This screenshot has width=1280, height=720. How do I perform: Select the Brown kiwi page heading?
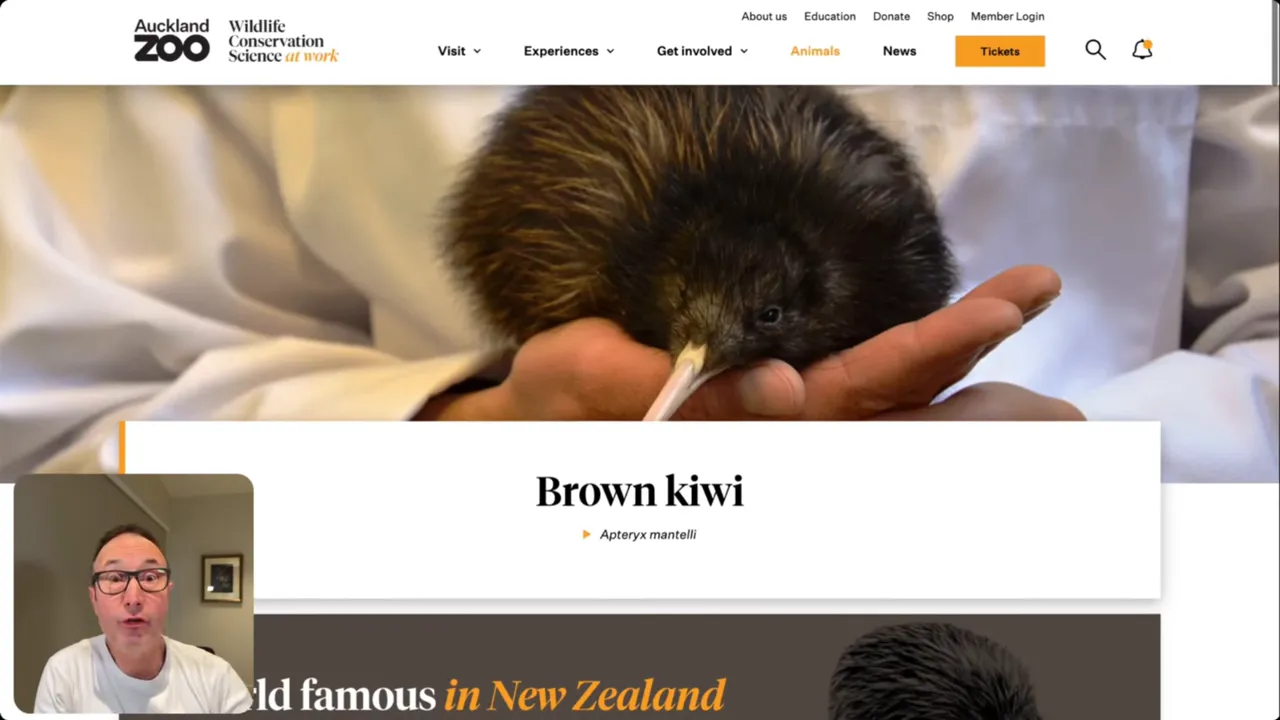click(640, 491)
